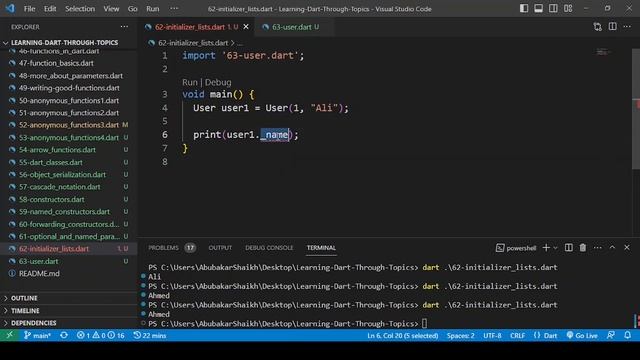640x360 pixels.
Task: Select the TERMINAL panel tab
Action: (x=321, y=248)
